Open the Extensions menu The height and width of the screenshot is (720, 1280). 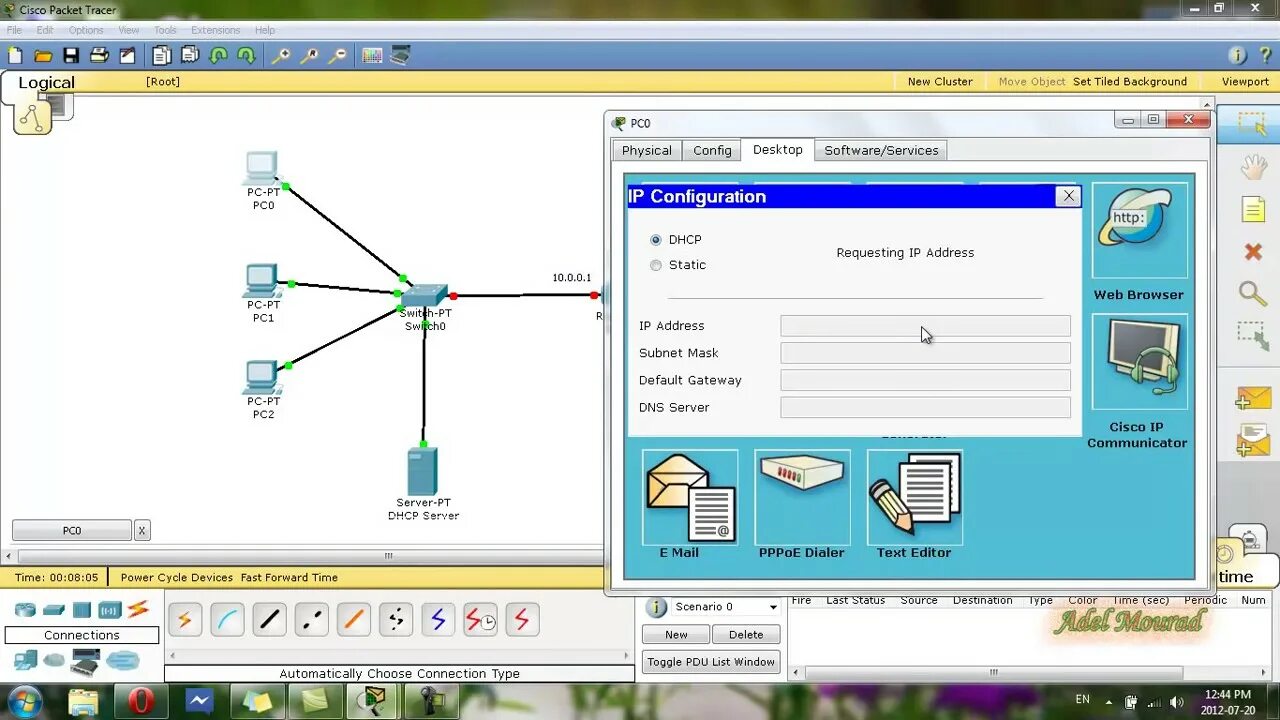[215, 30]
